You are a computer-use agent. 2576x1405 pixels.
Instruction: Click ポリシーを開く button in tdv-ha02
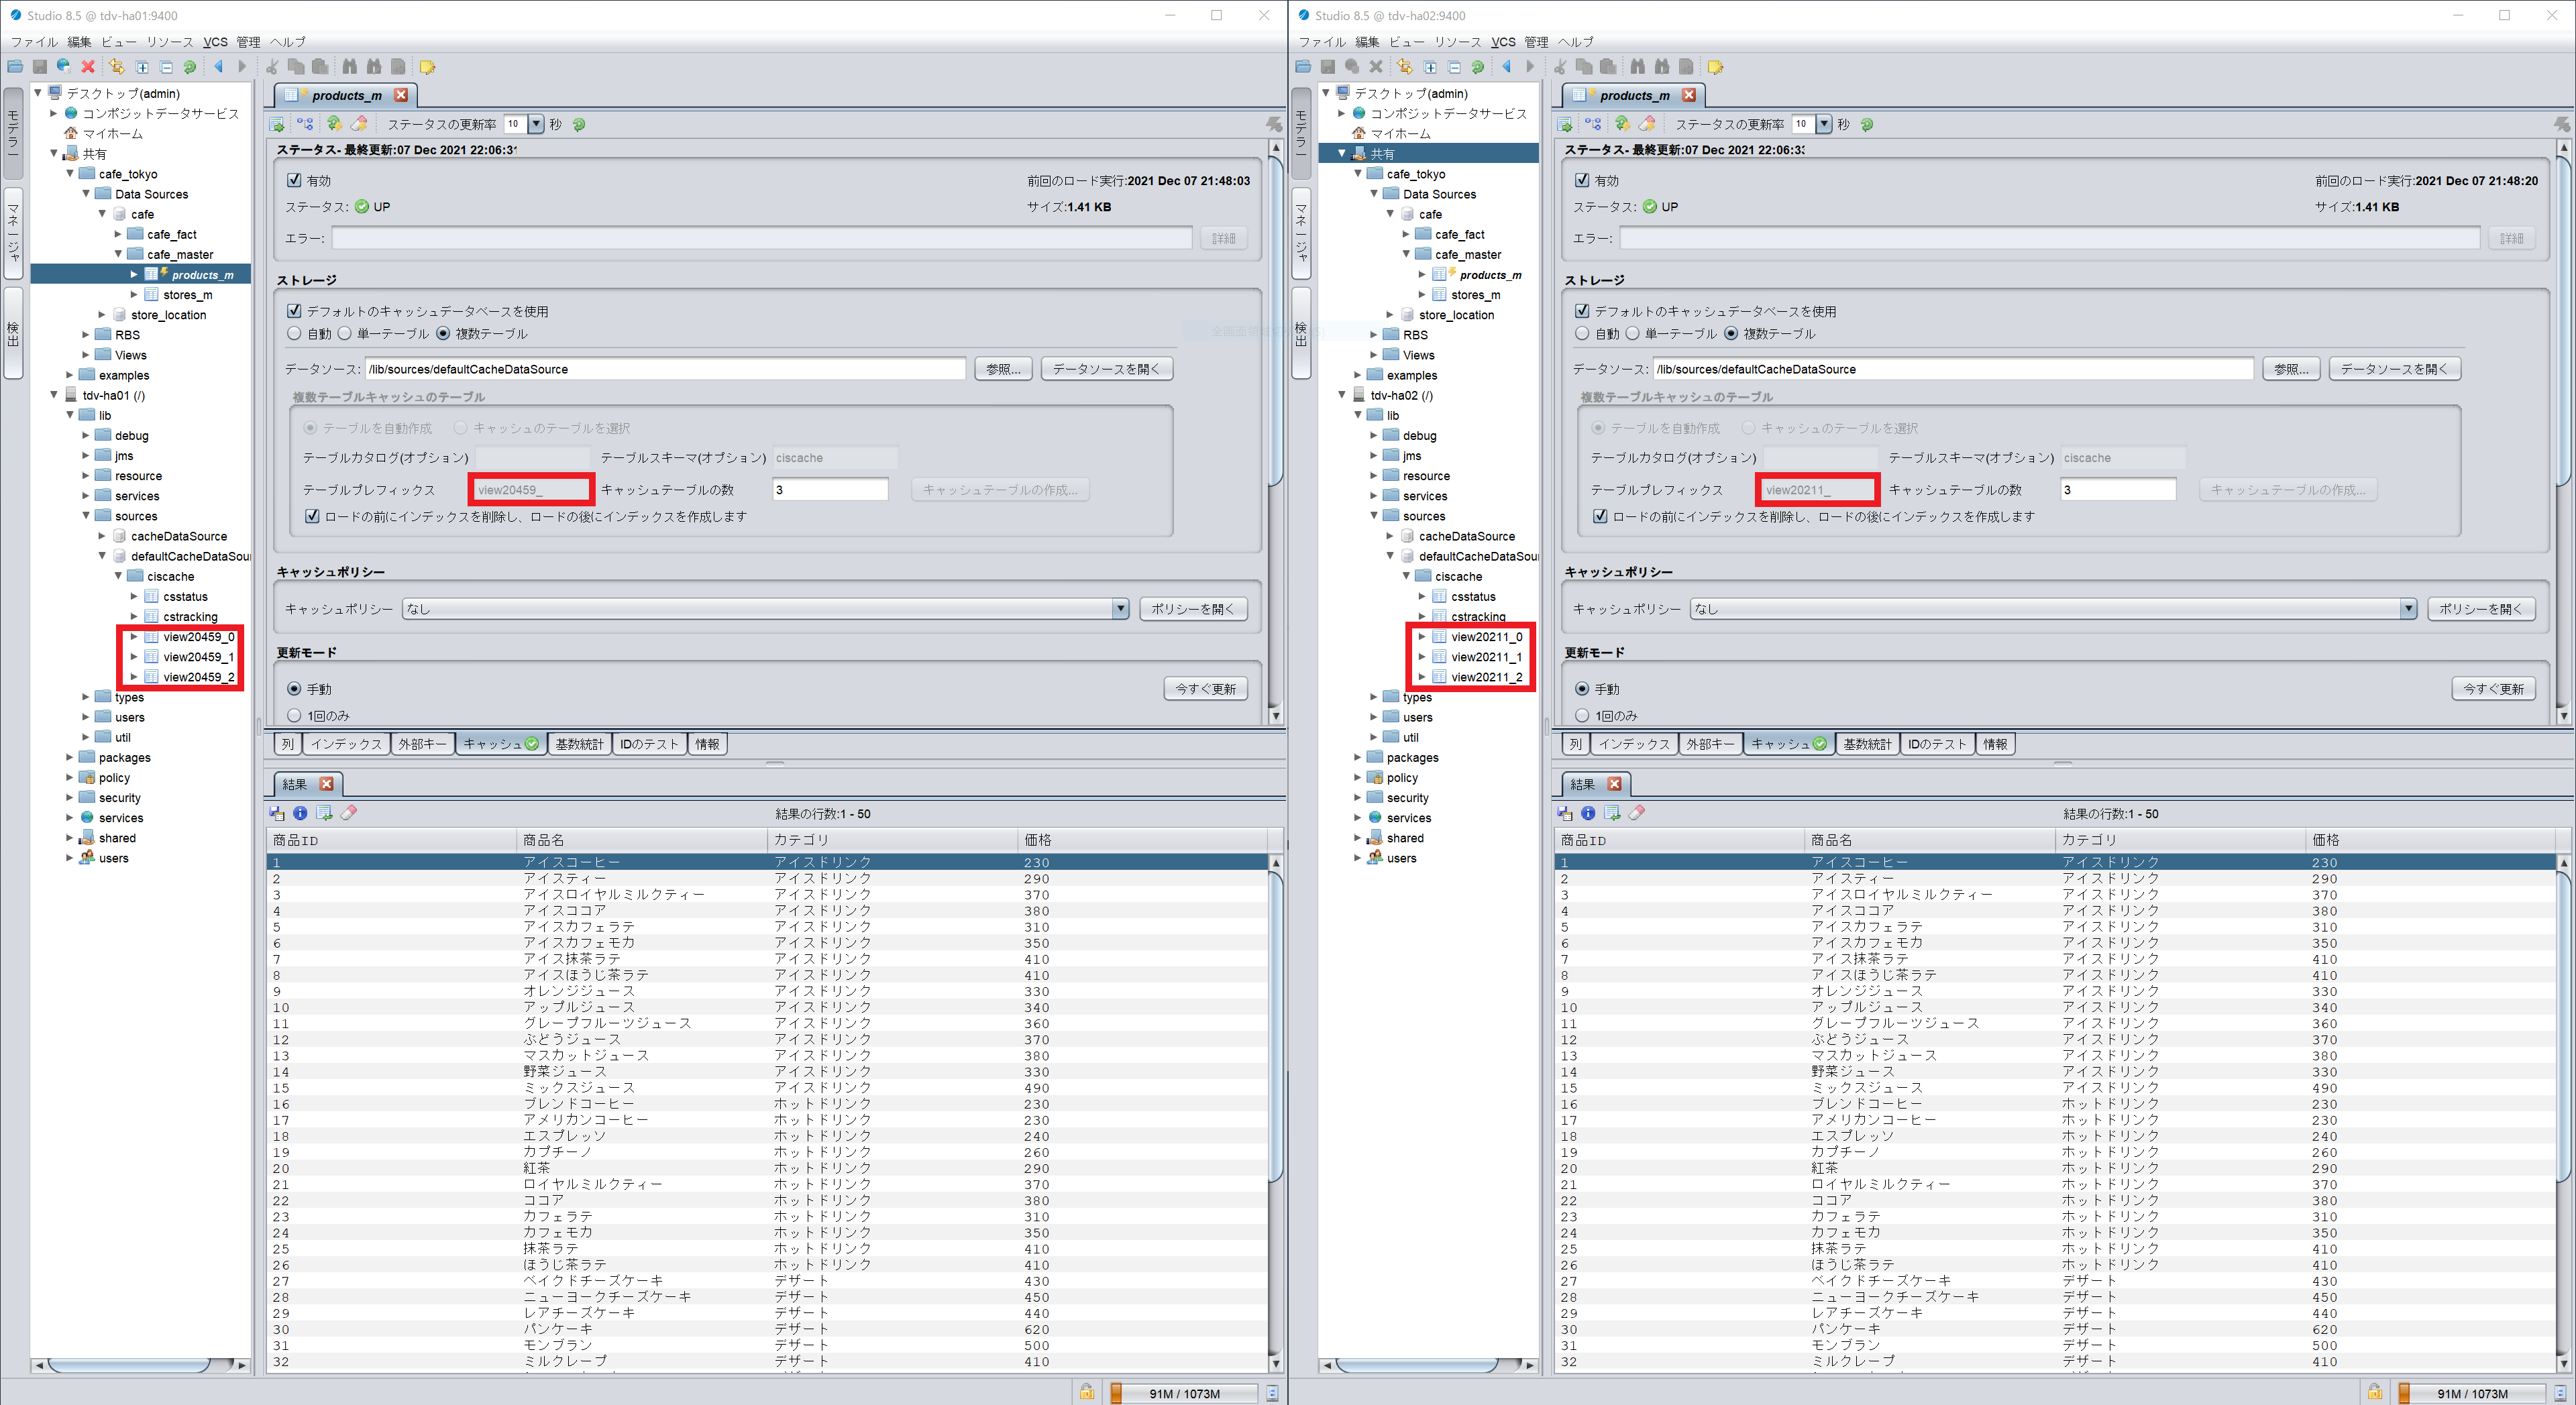[2481, 609]
